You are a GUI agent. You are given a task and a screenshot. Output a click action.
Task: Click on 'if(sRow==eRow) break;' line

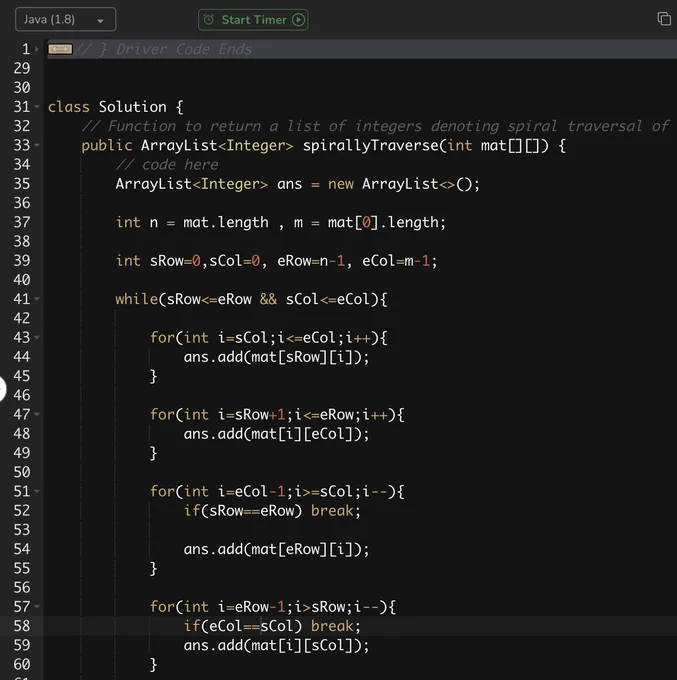tap(272, 511)
